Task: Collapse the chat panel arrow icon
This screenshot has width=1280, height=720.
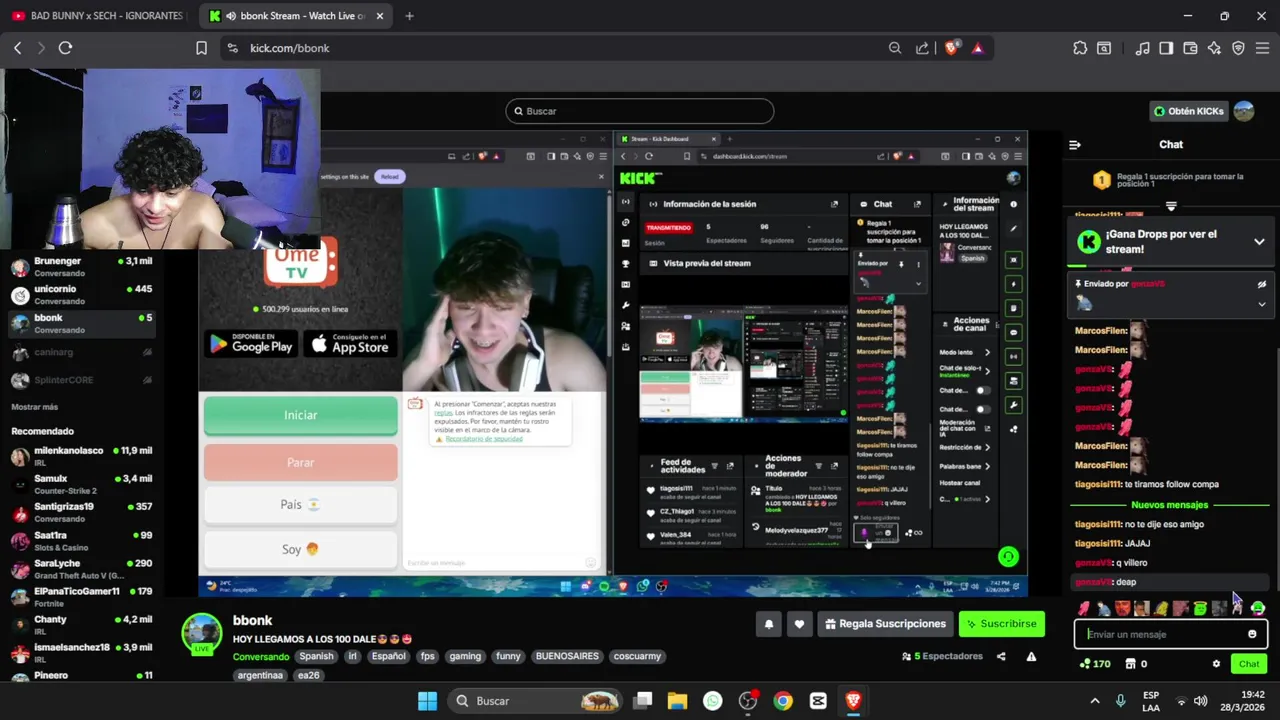Action: pos(1075,145)
